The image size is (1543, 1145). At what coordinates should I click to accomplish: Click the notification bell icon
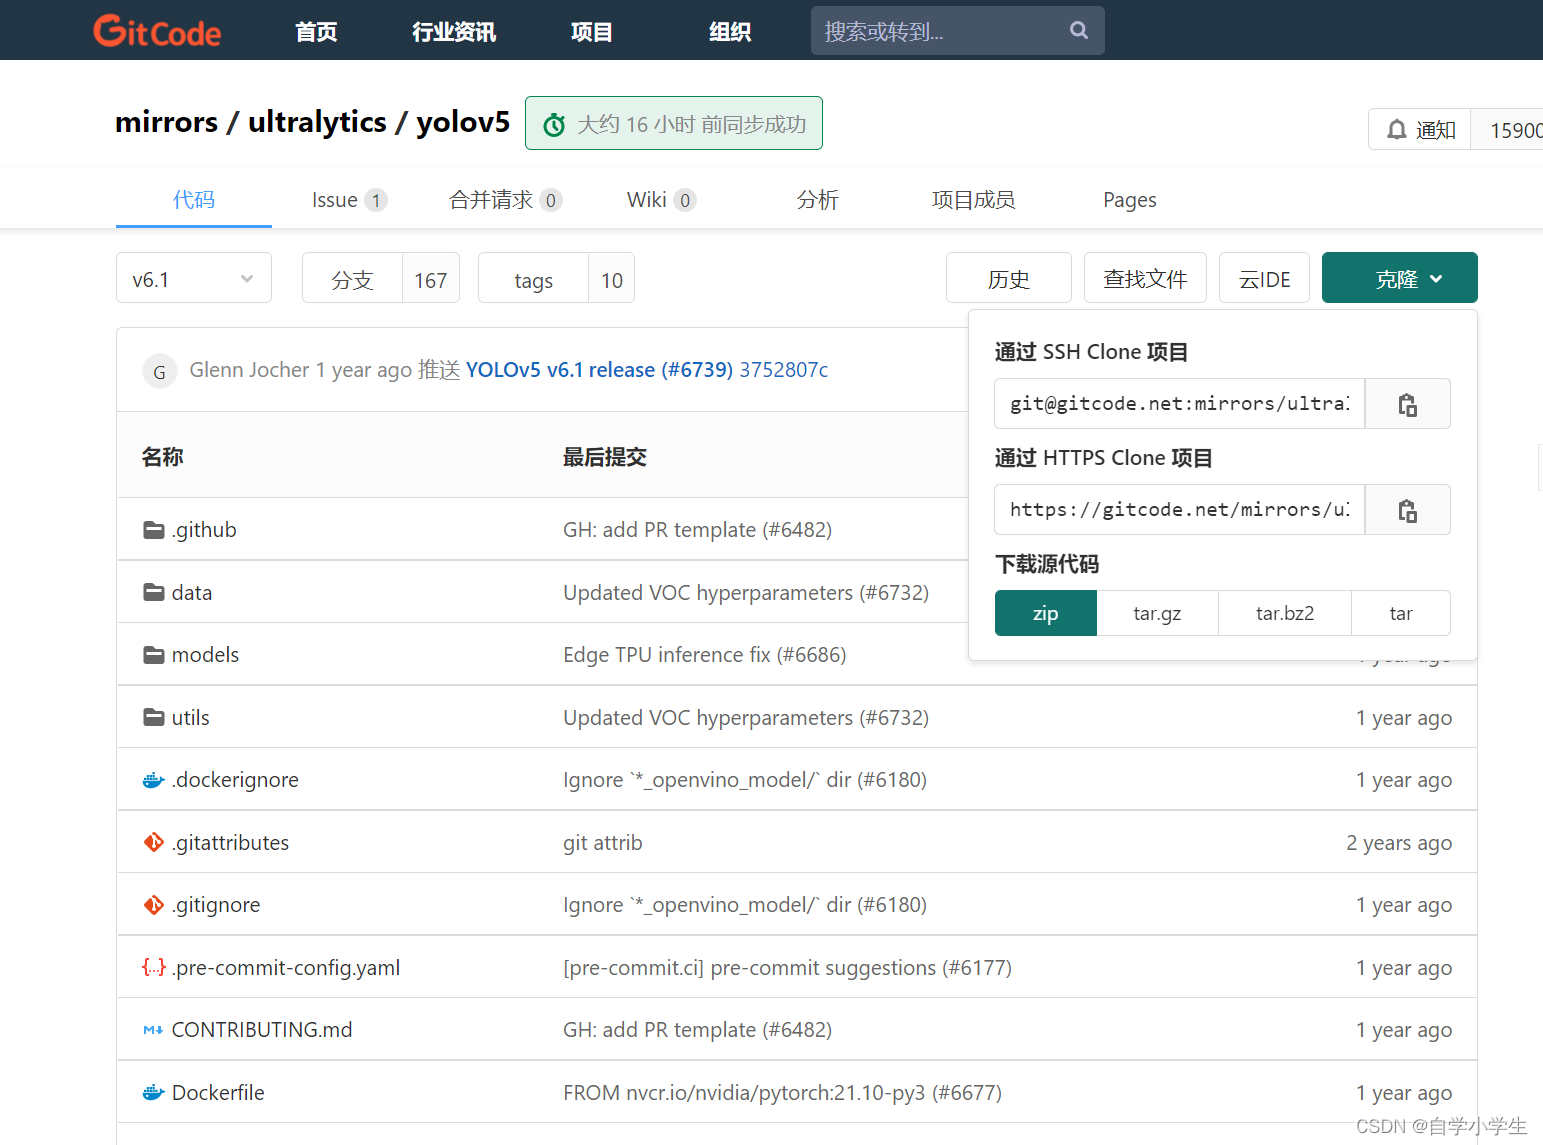[x=1397, y=130]
